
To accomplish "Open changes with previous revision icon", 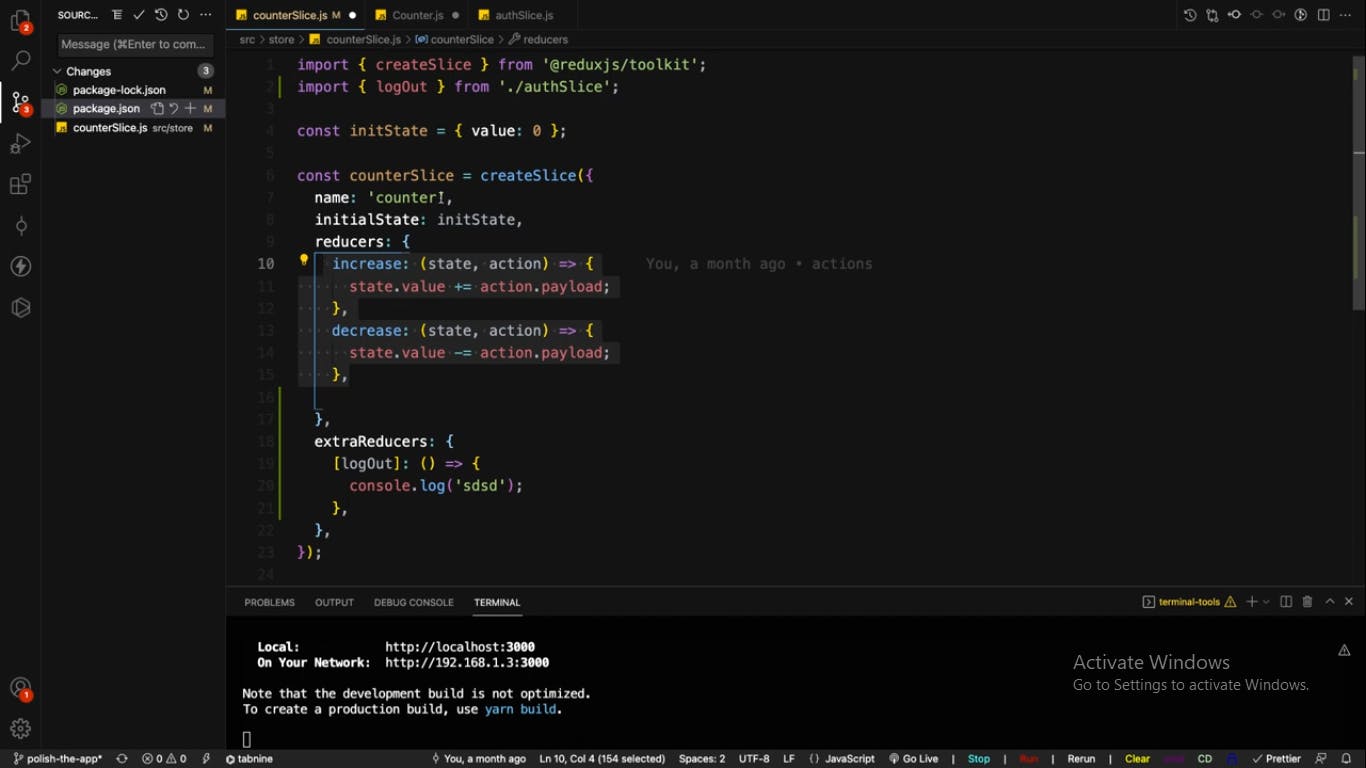I will tap(1234, 15).
